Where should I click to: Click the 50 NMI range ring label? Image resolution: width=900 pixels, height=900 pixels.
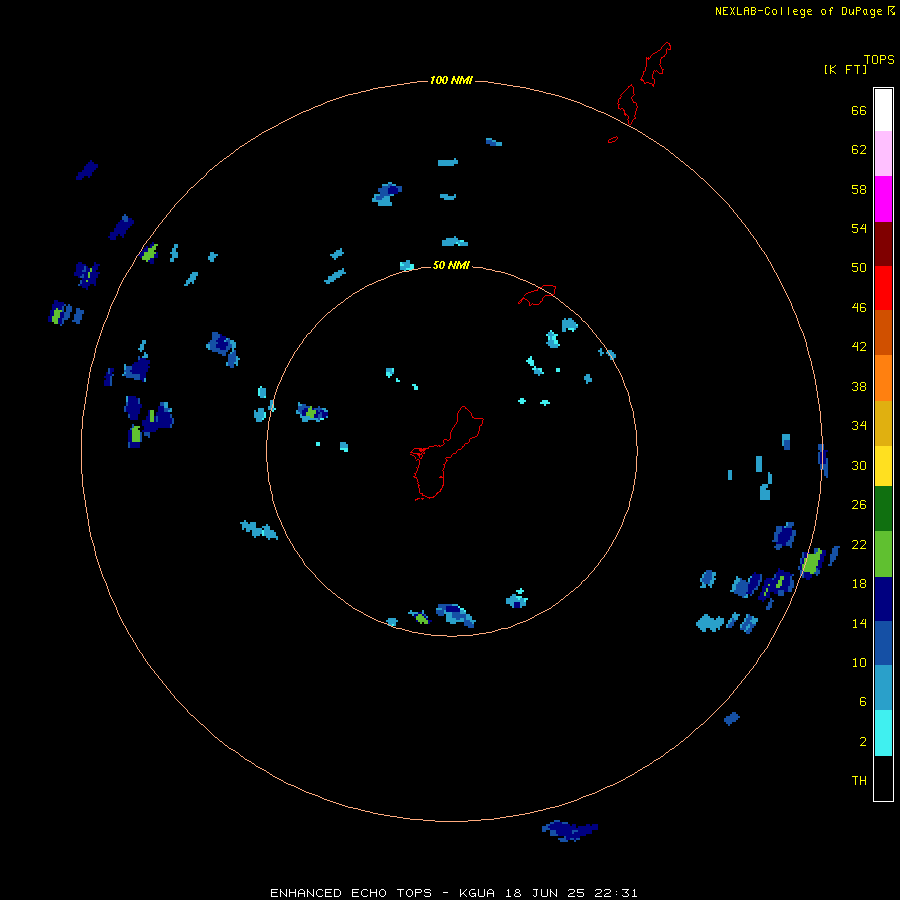(x=451, y=265)
